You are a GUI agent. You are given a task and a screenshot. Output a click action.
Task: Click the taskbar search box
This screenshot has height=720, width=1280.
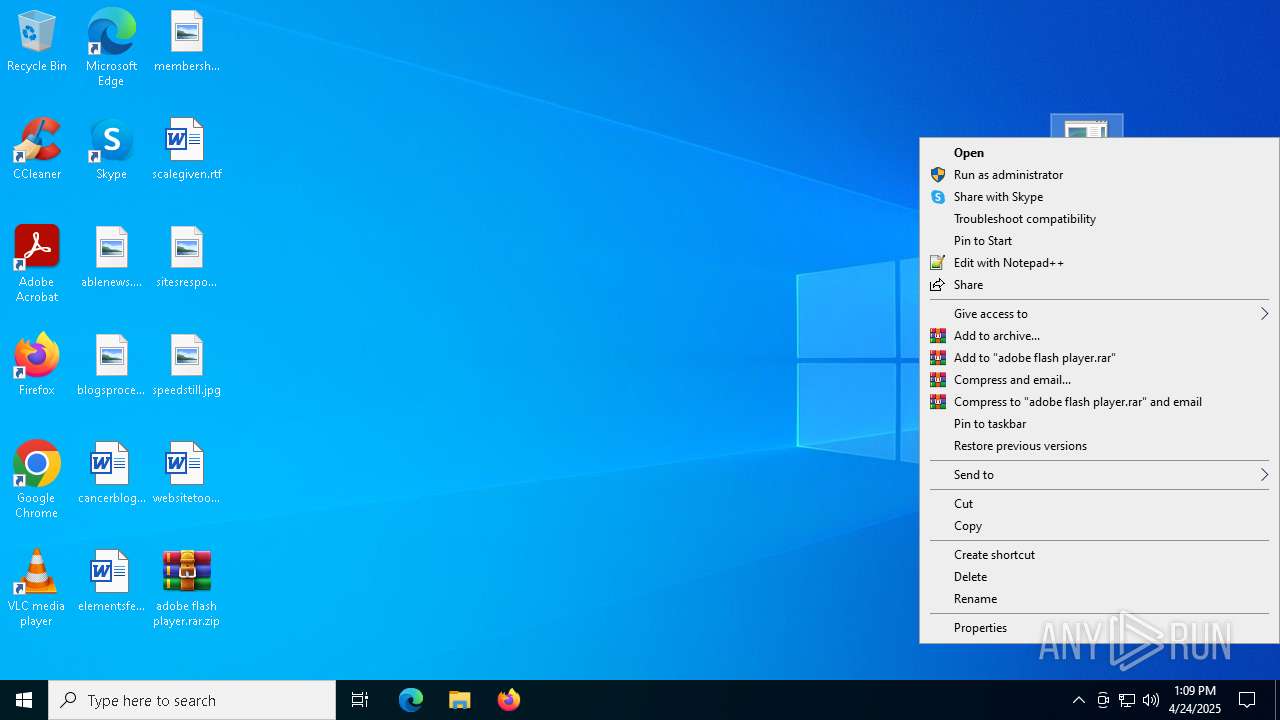(192, 700)
